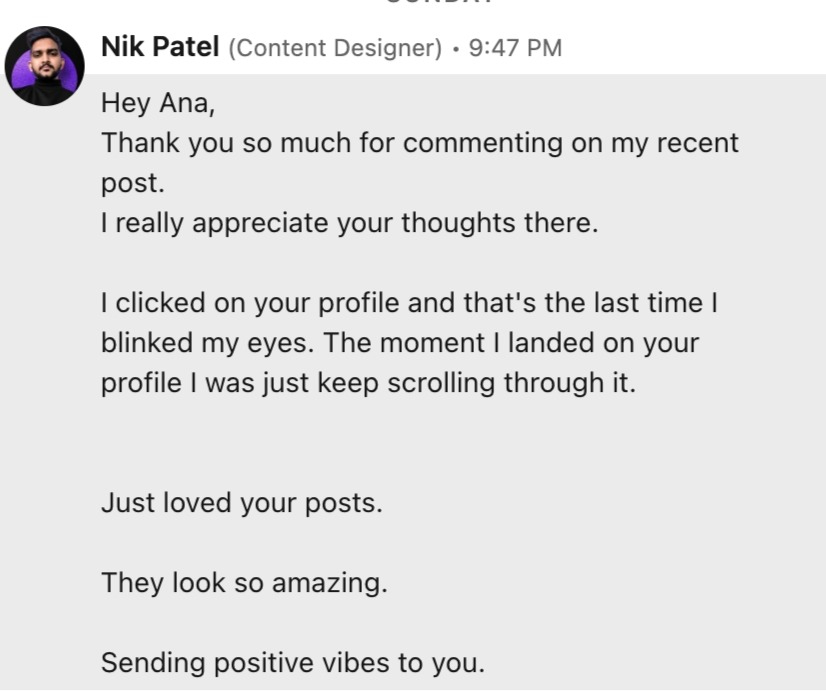Click the 'Thank you so much' line
826x691 pixels.
coord(420,143)
